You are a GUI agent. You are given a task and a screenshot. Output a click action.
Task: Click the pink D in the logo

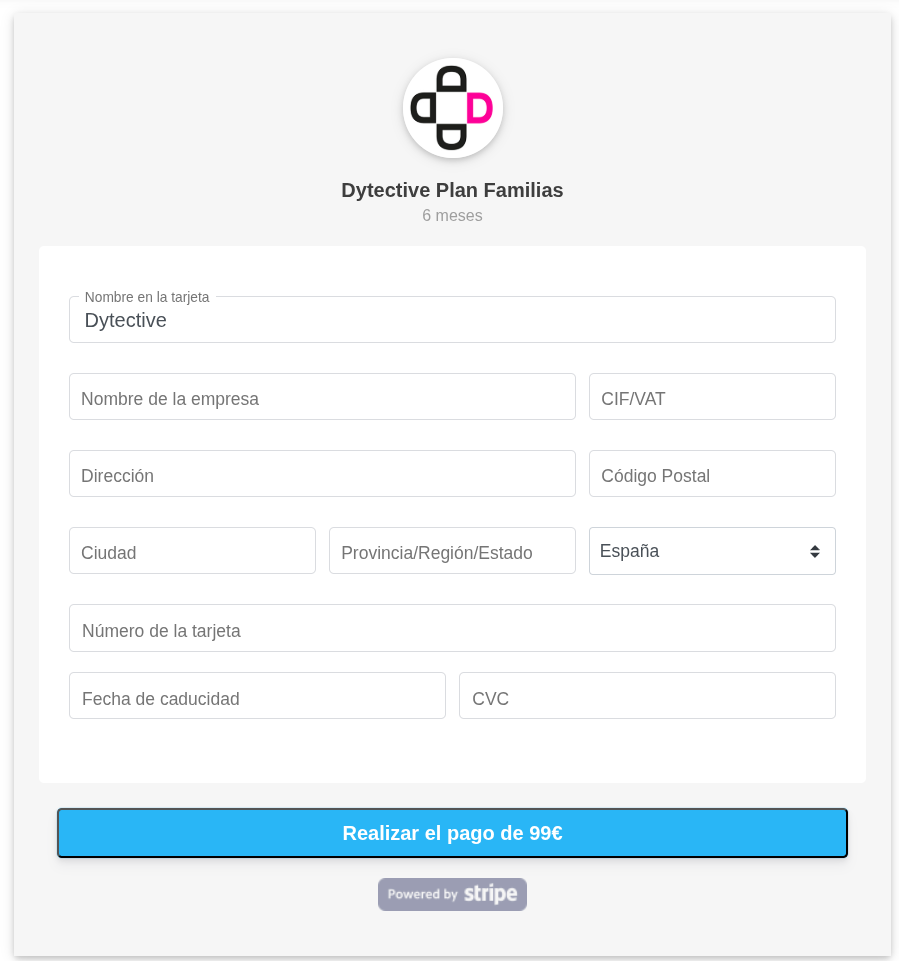click(x=480, y=109)
